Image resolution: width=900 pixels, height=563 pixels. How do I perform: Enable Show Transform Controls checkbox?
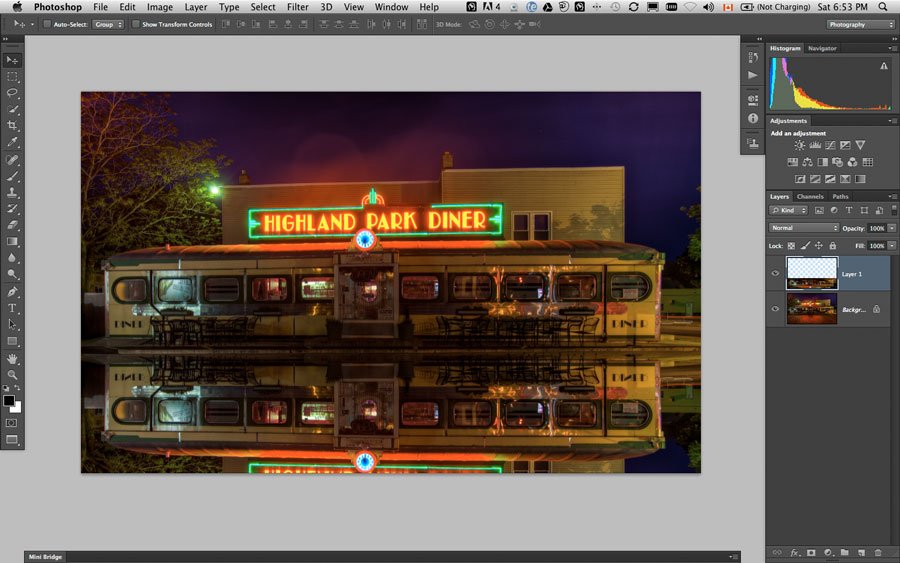click(135, 24)
